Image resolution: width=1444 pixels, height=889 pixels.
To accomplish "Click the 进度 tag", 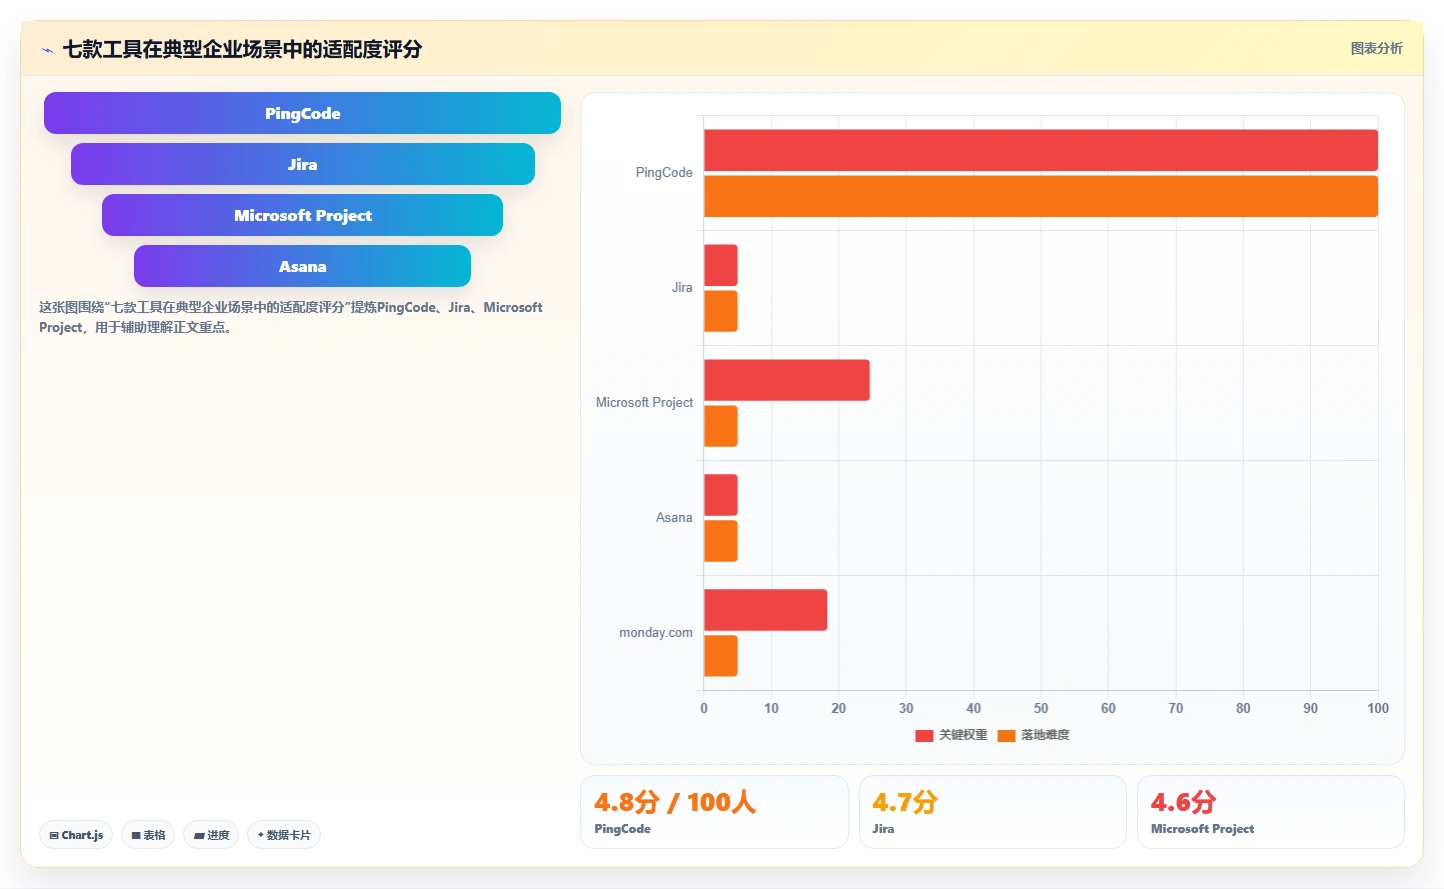I will click(x=211, y=835).
